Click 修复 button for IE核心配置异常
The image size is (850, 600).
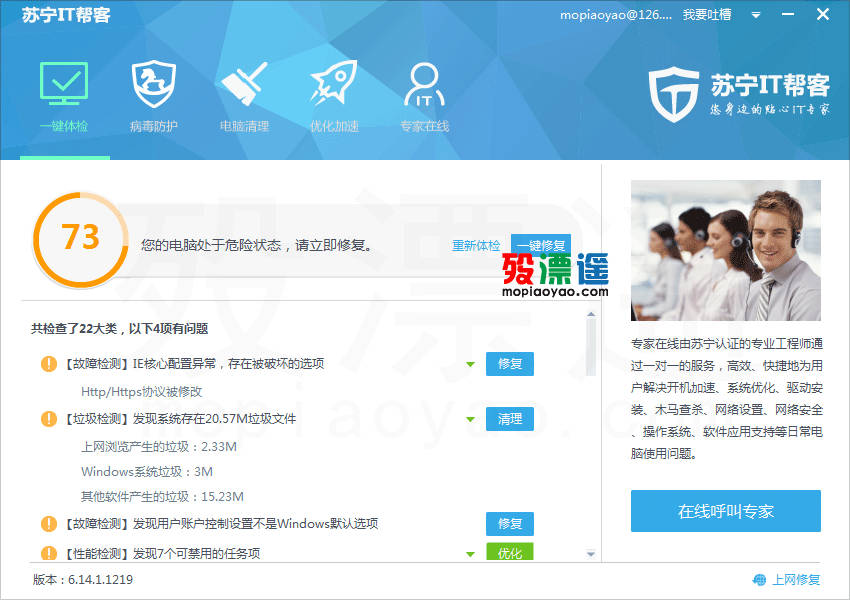pos(510,364)
